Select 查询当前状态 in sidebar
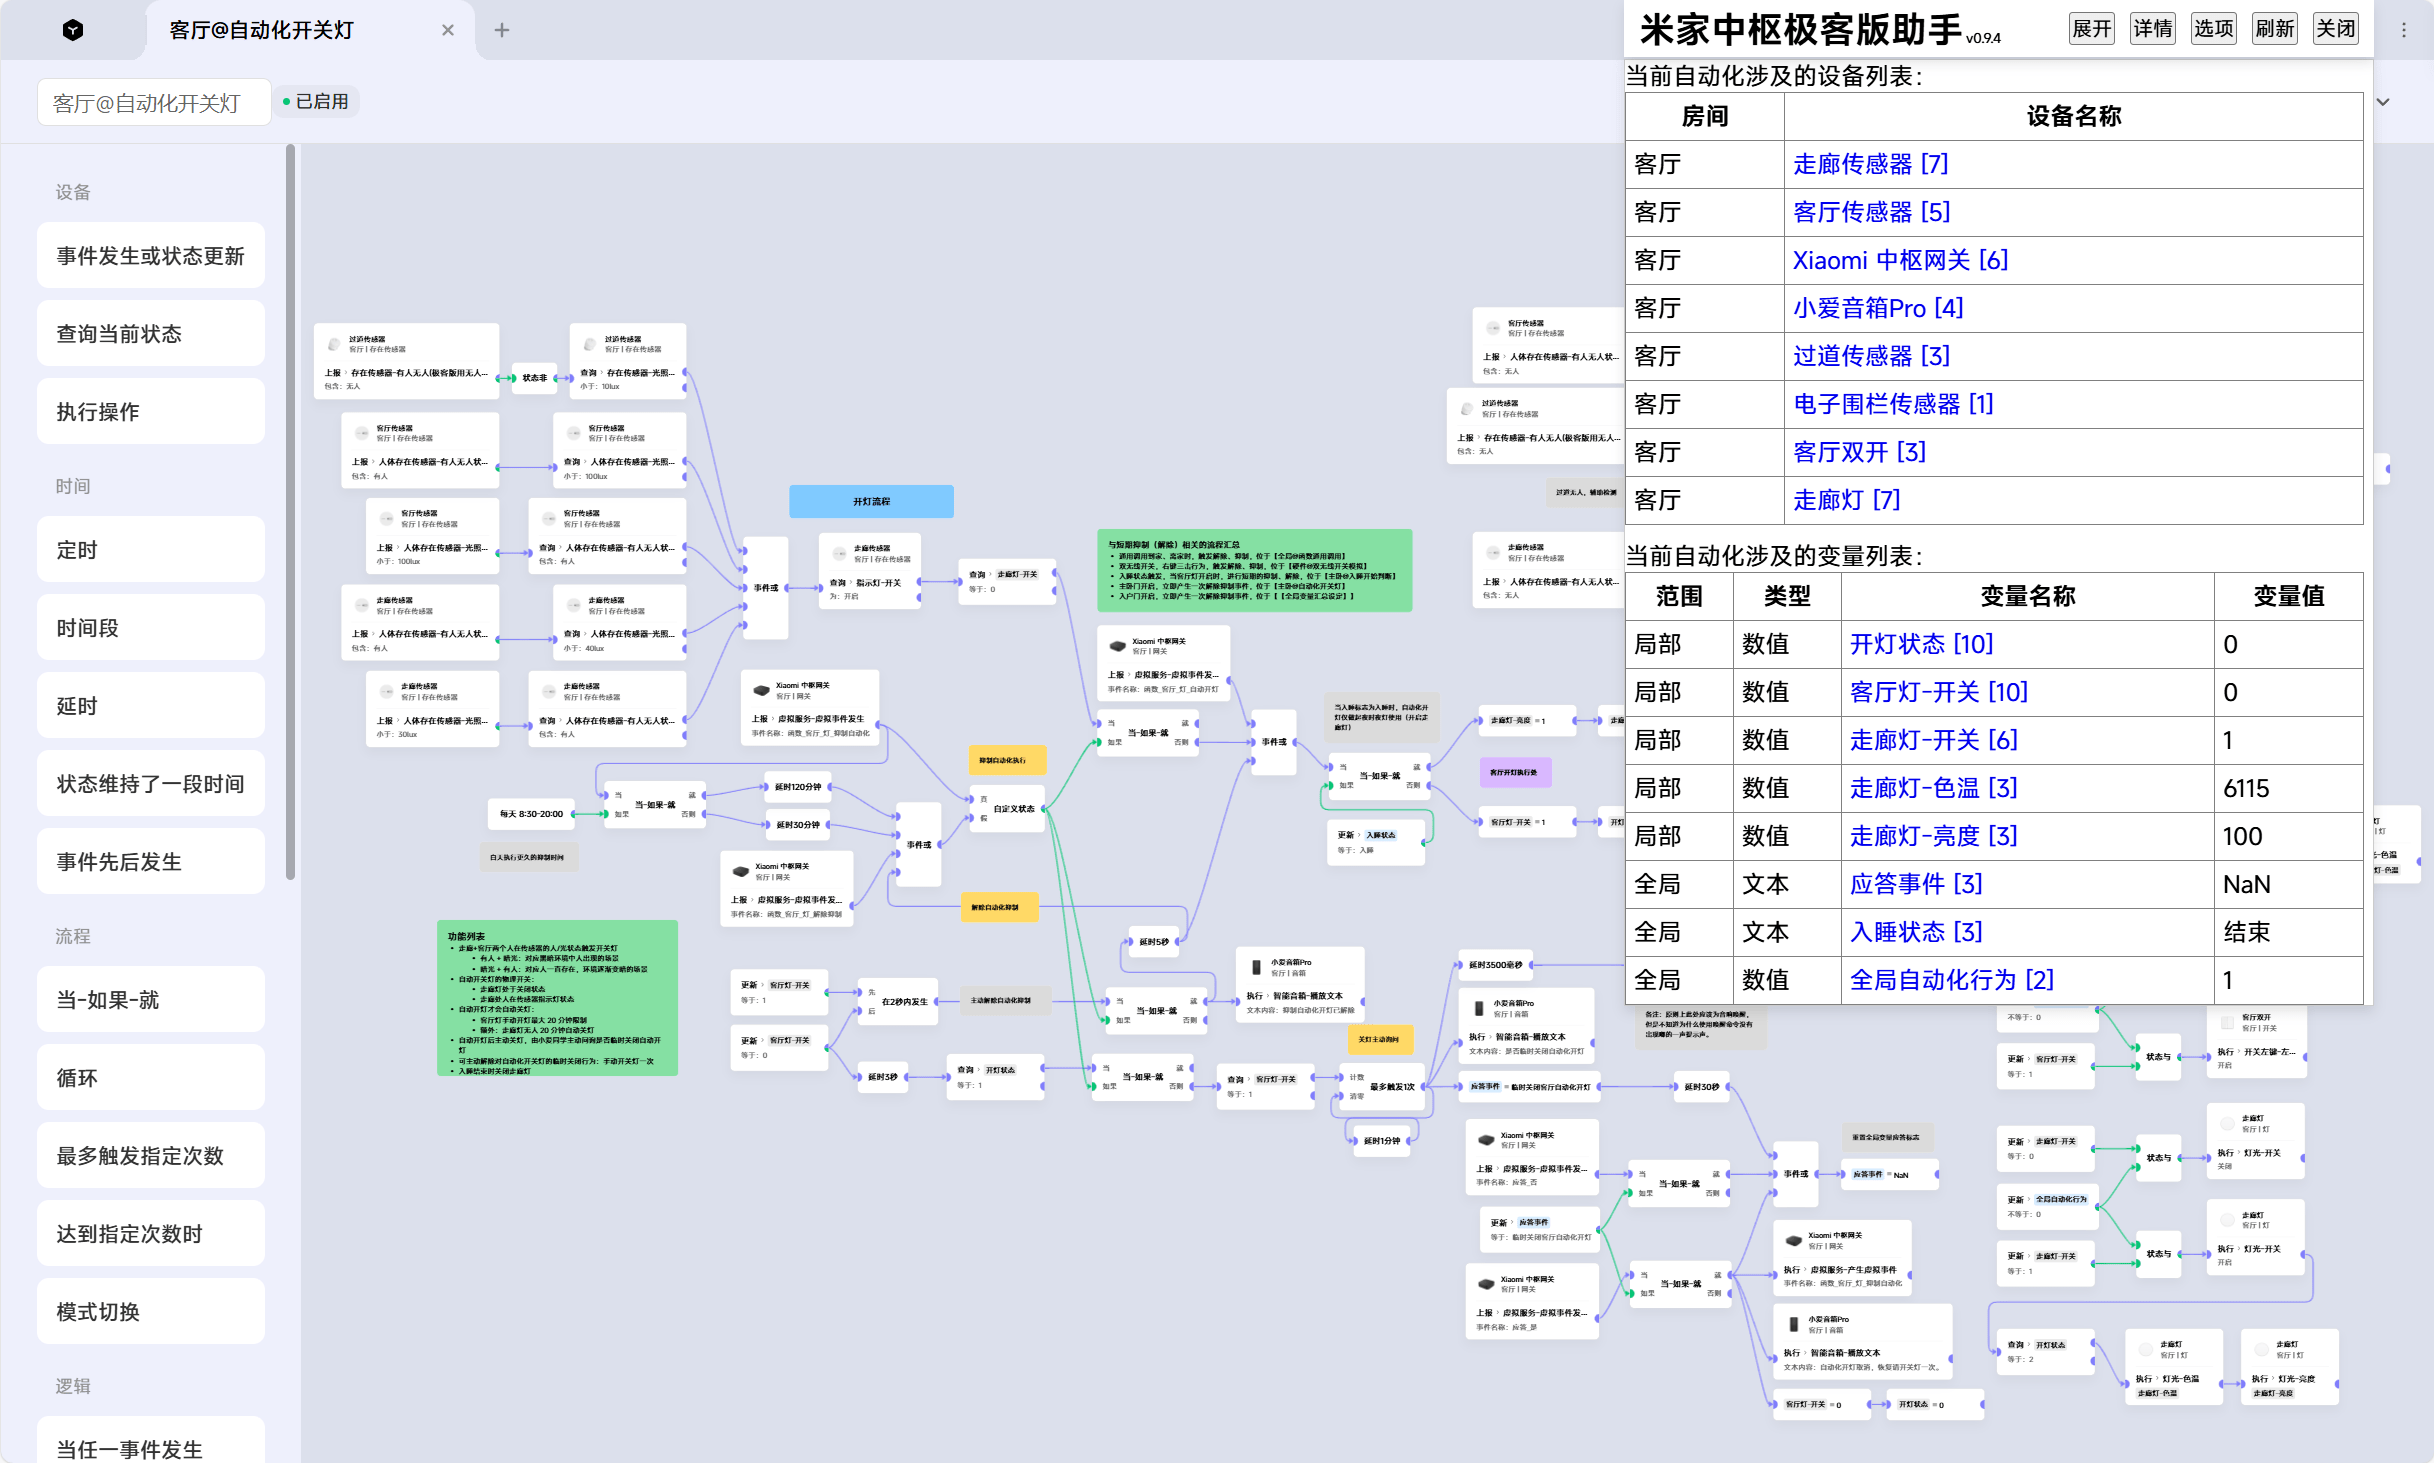This screenshot has height=1463, width=2434. click(x=151, y=334)
